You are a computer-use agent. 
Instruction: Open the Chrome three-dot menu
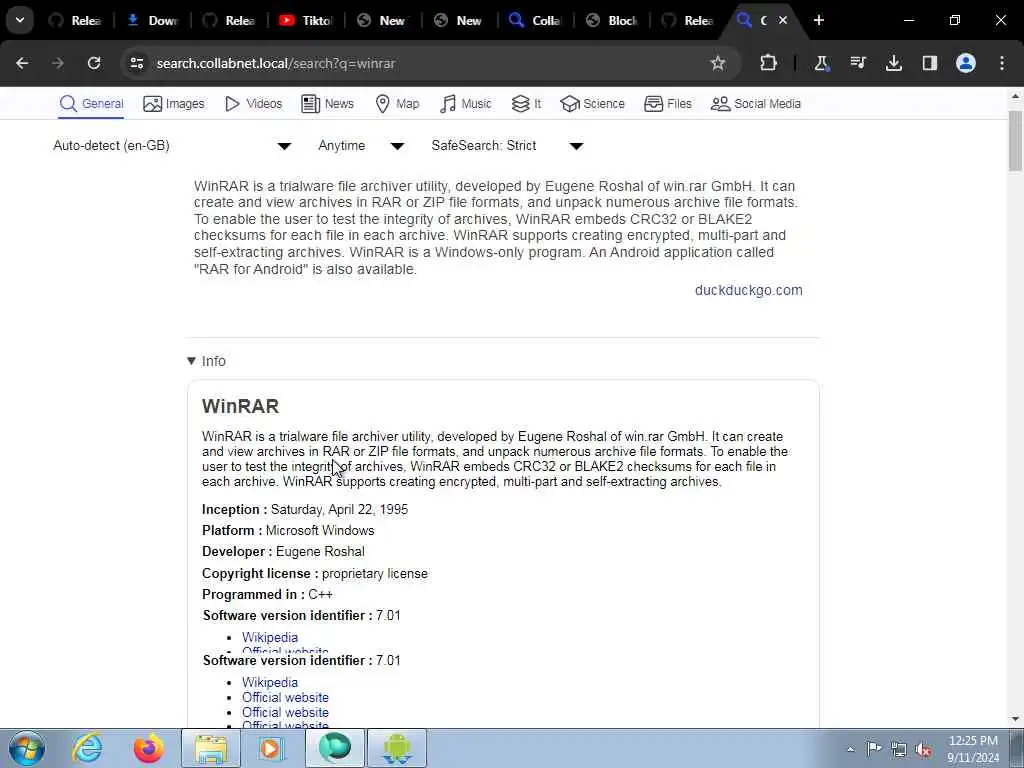click(1002, 63)
